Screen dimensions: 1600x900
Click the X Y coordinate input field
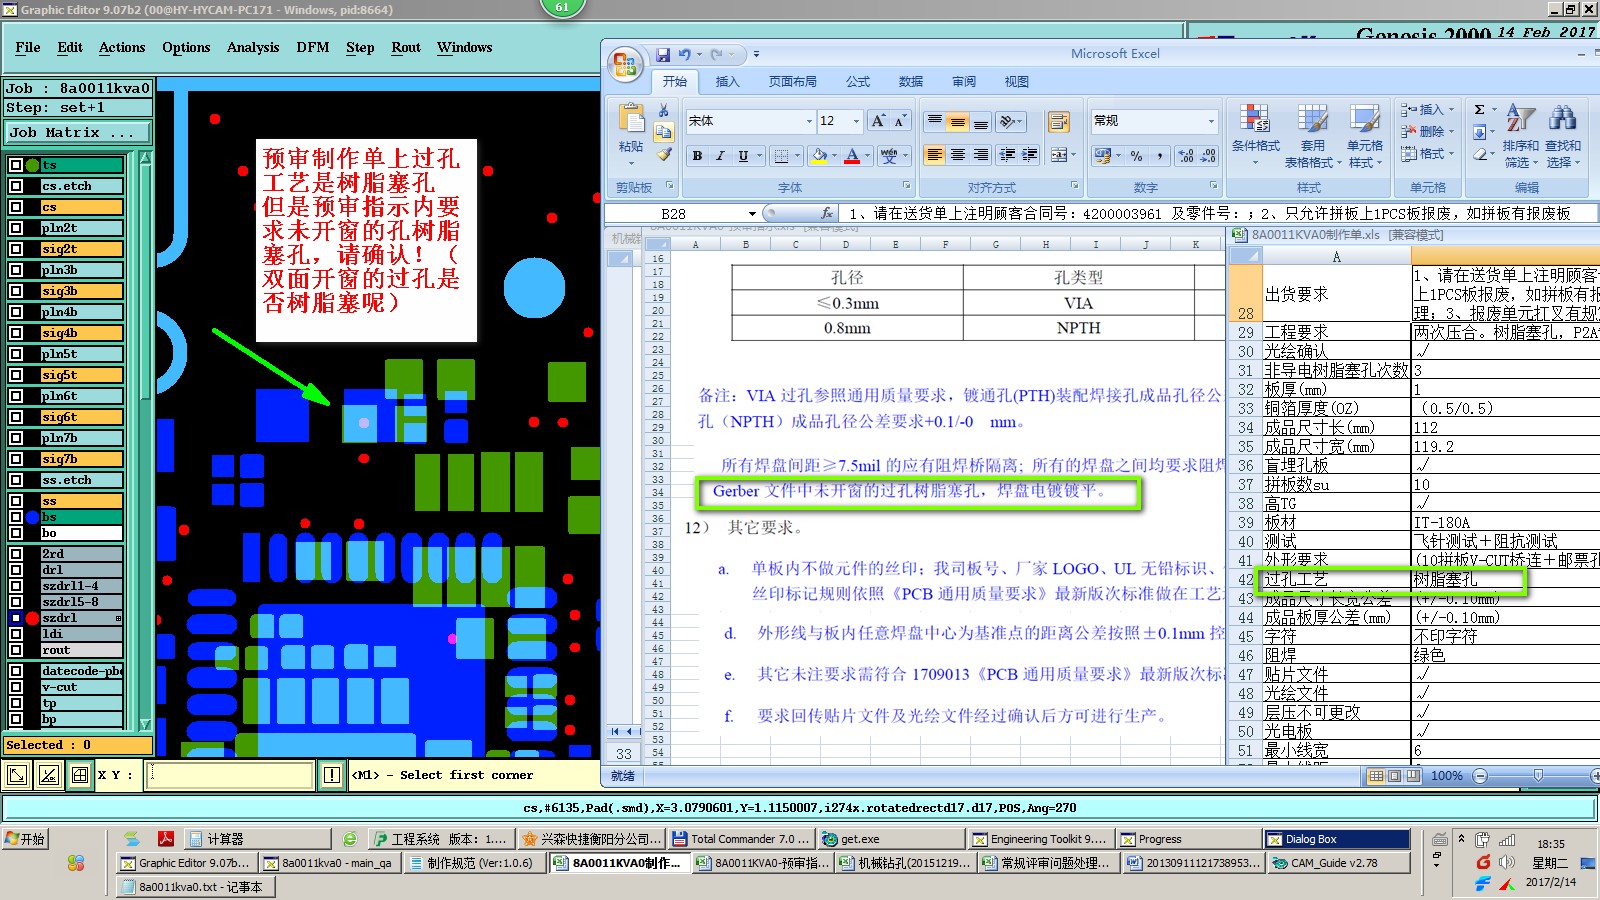pos(231,775)
